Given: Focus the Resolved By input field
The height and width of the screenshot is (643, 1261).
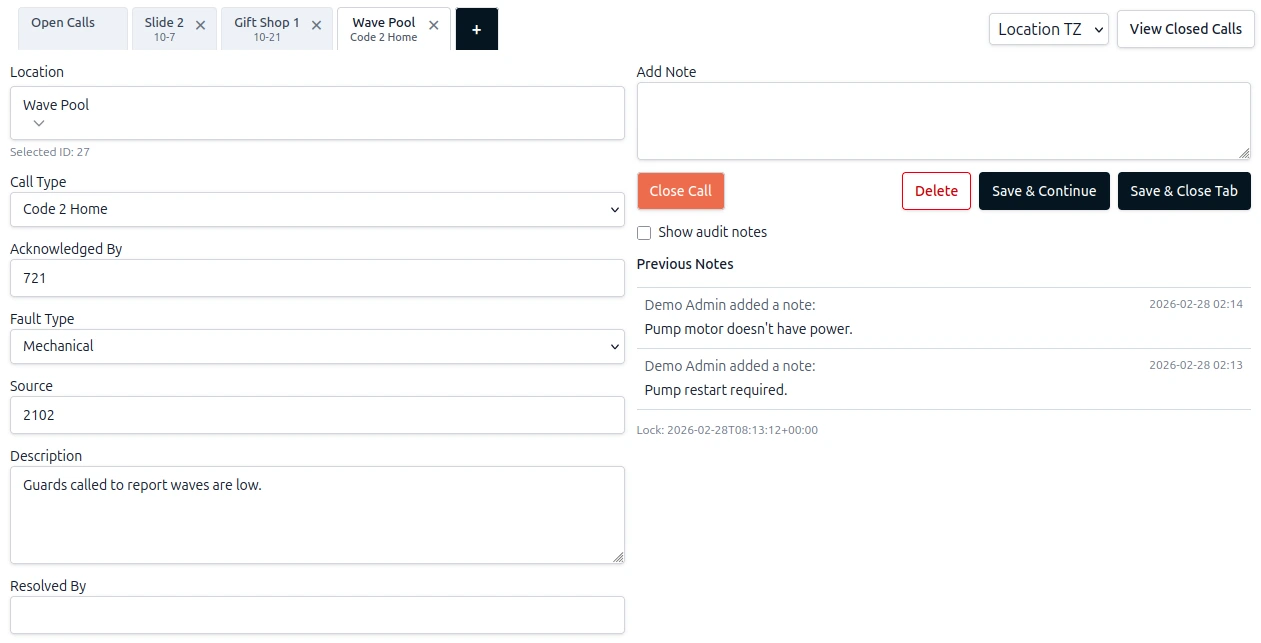Looking at the screenshot, I should pyautogui.click(x=317, y=614).
